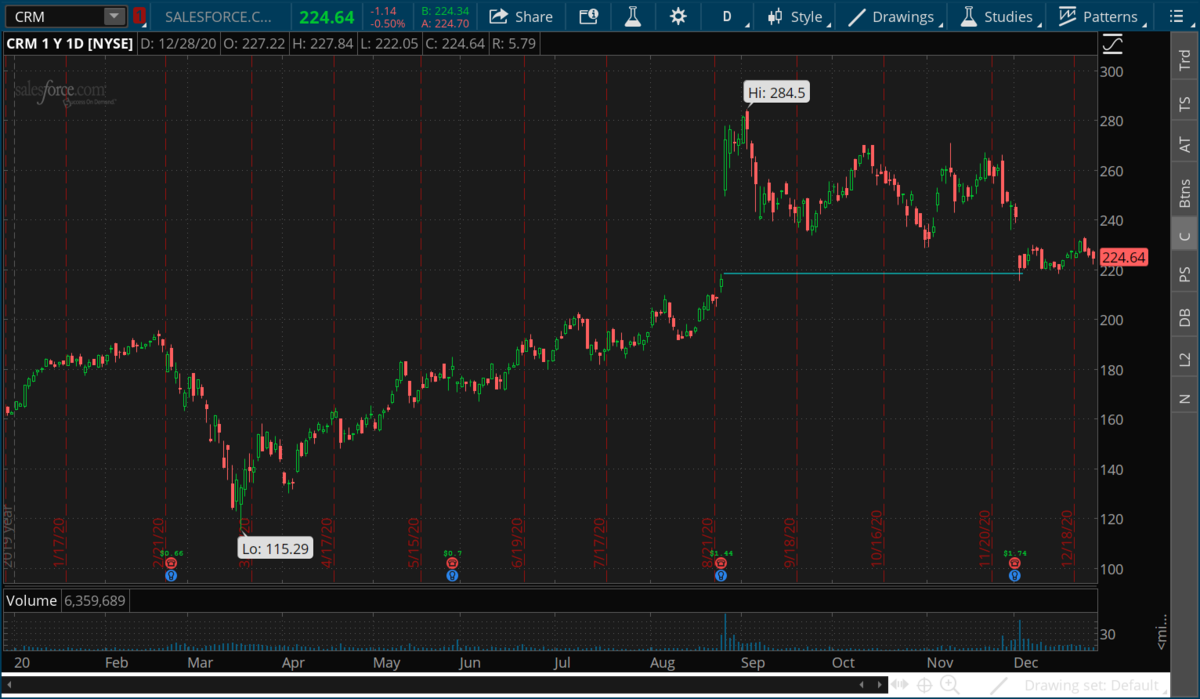Click the curve icon above the price axis

(1112, 44)
